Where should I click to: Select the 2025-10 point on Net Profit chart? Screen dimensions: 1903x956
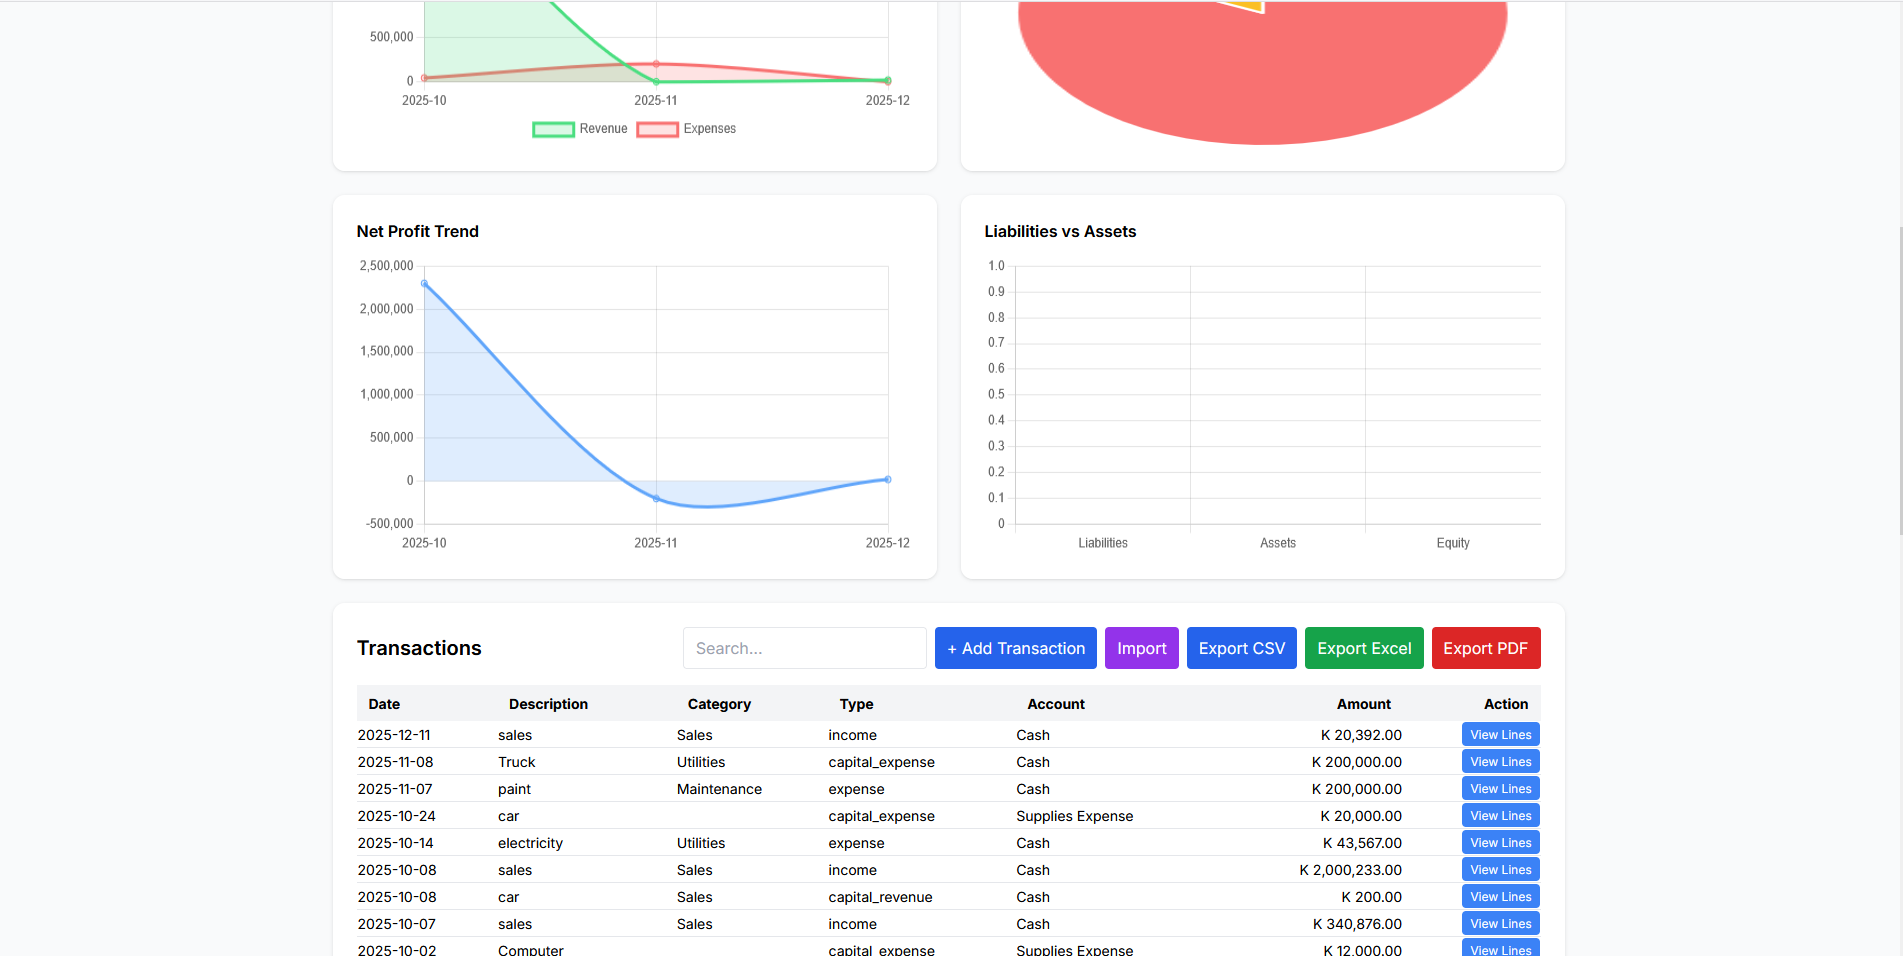pos(425,284)
